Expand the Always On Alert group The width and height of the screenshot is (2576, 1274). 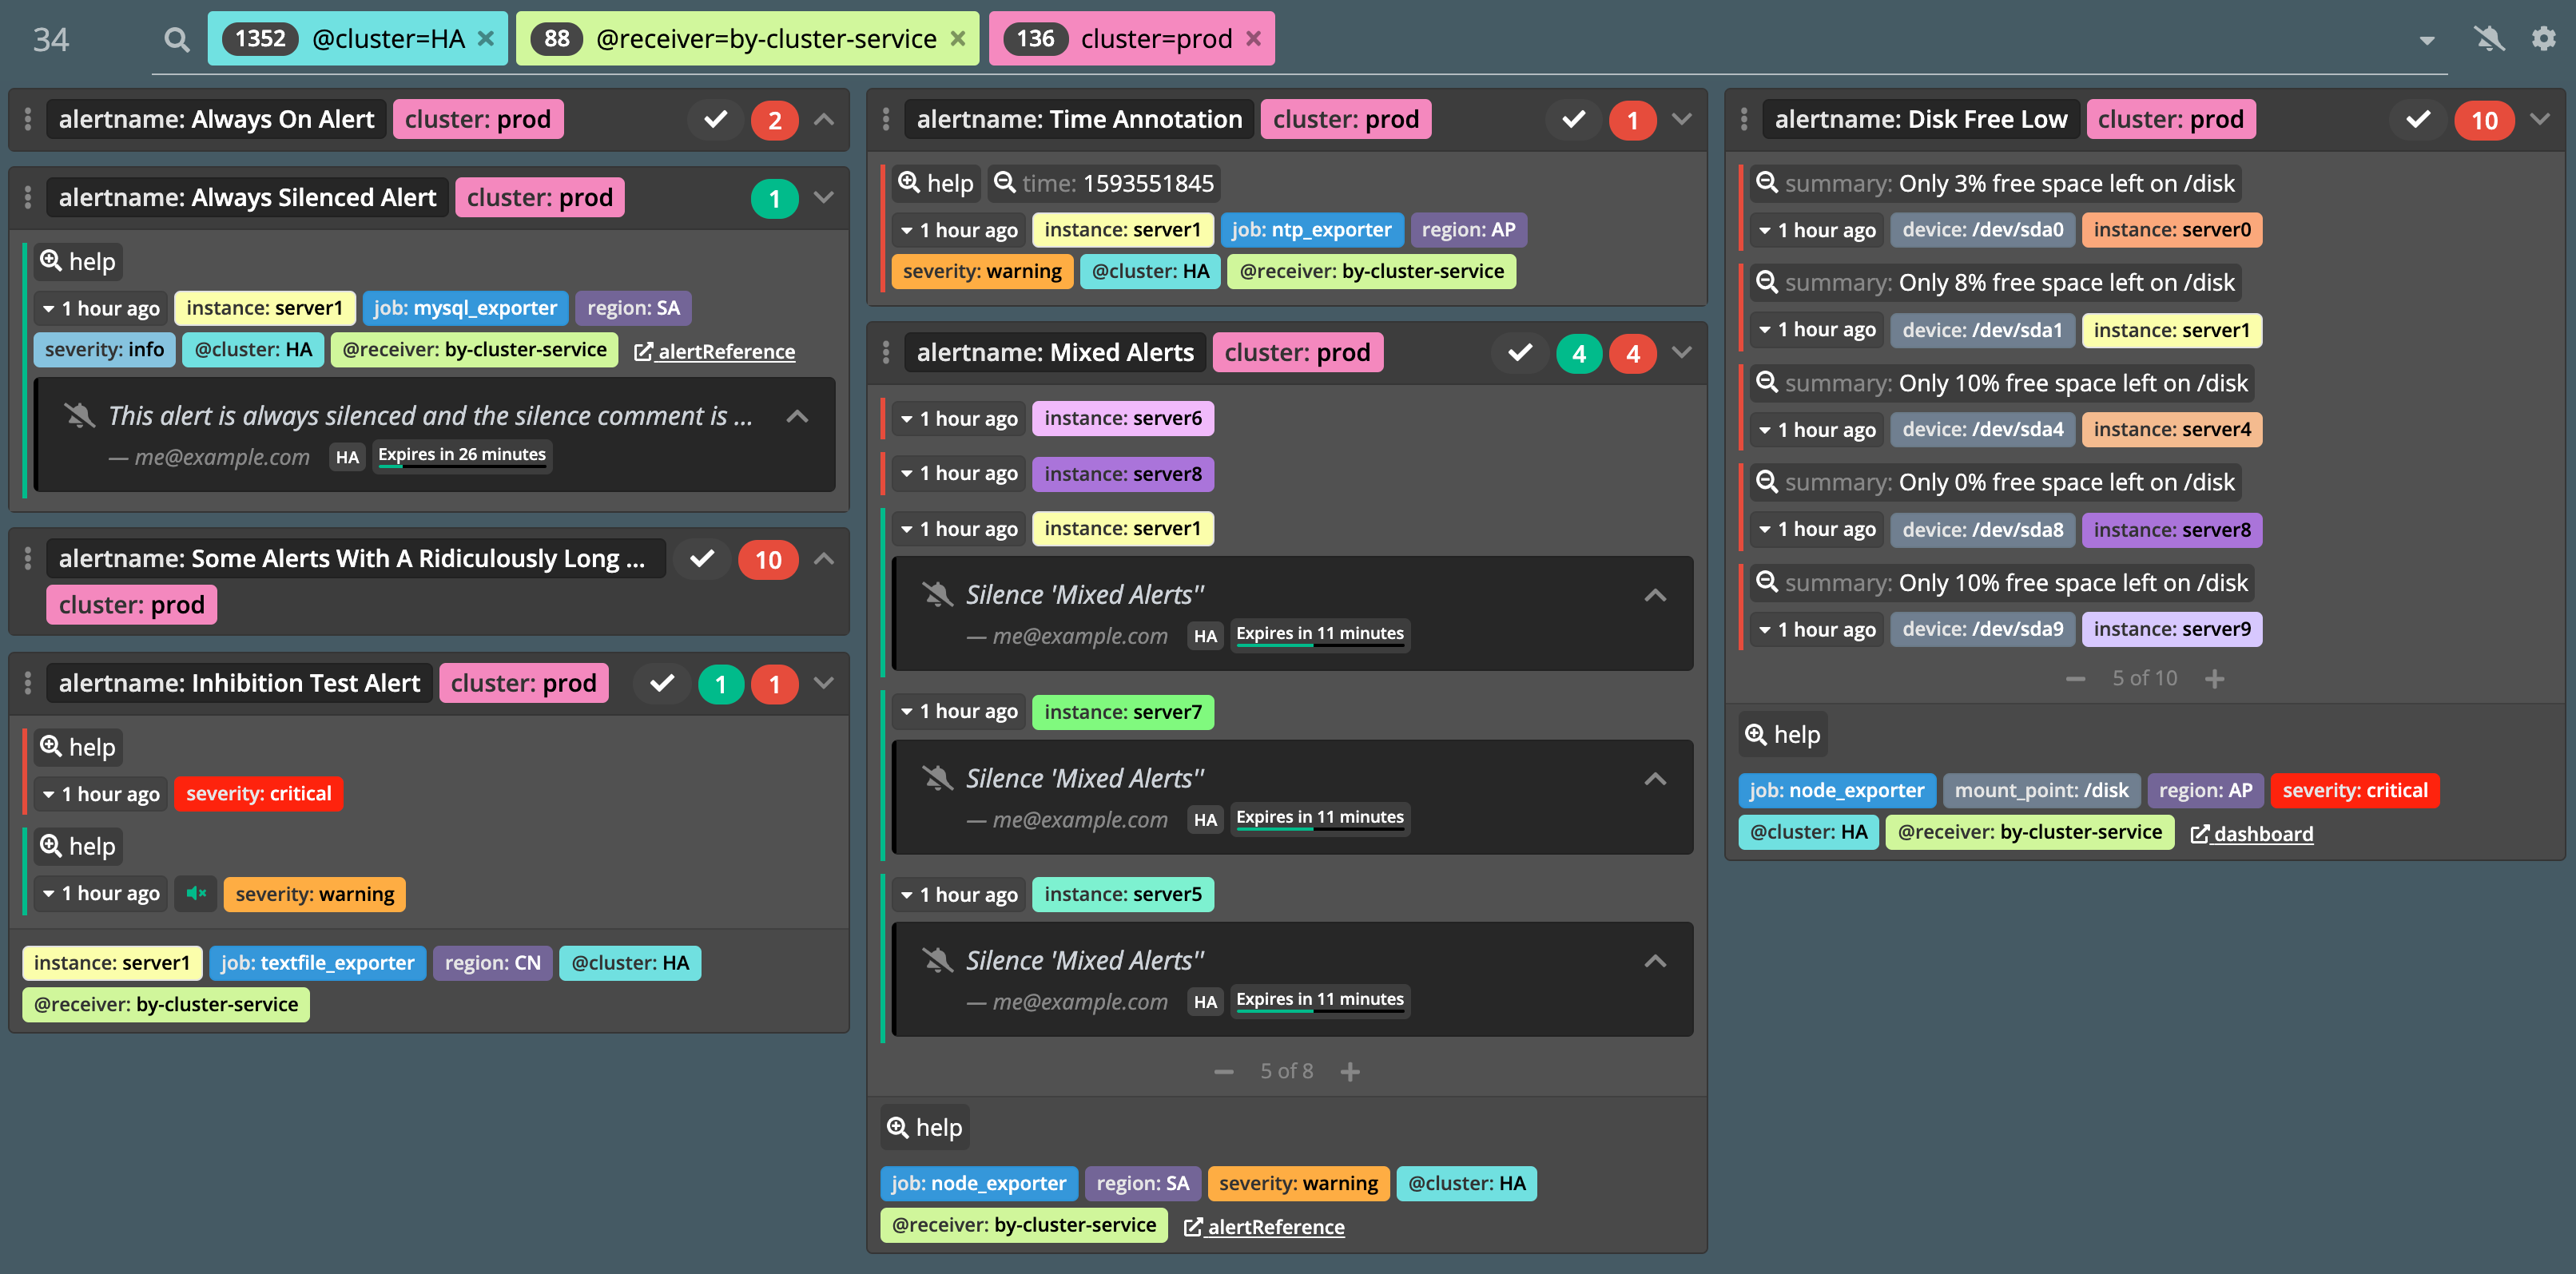824,119
